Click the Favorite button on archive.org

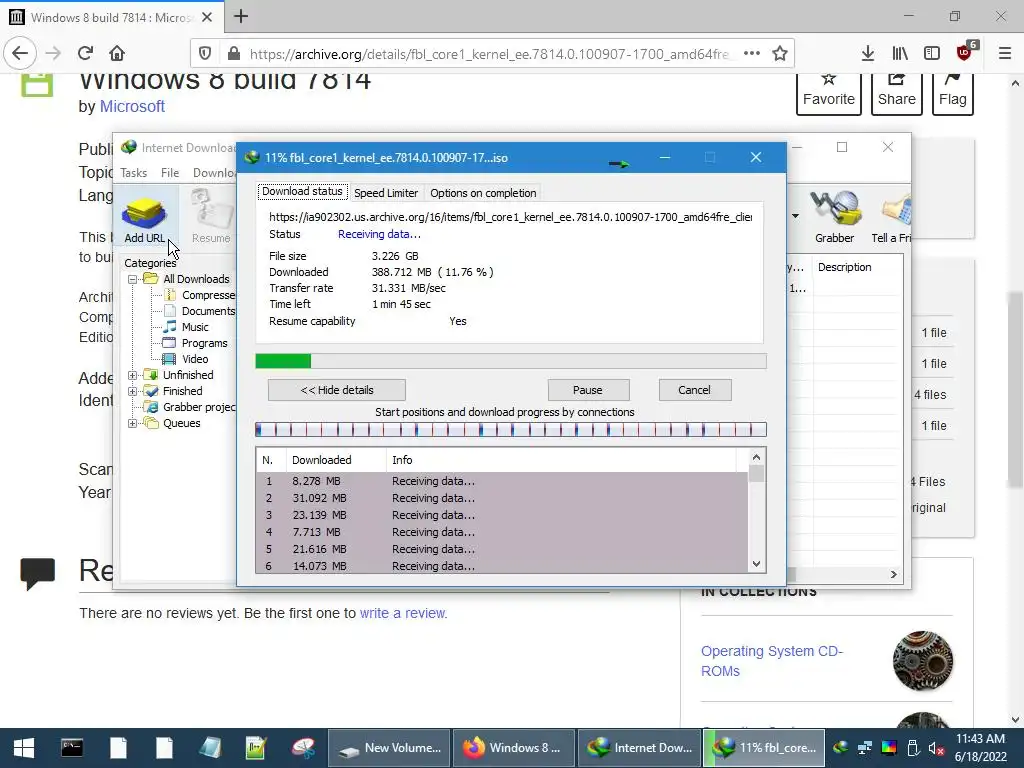pos(829,93)
